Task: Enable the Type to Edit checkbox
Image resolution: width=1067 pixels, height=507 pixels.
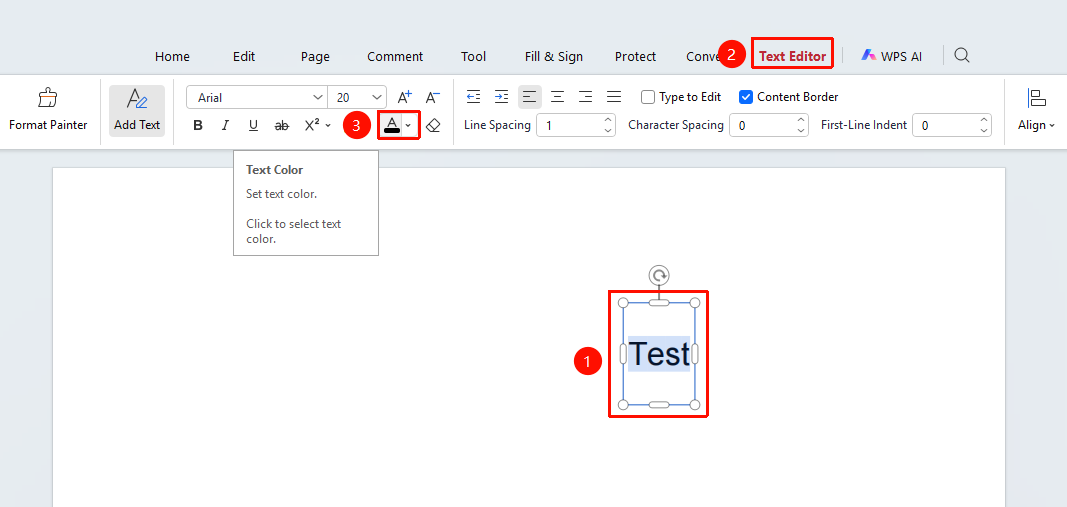Action: 648,97
